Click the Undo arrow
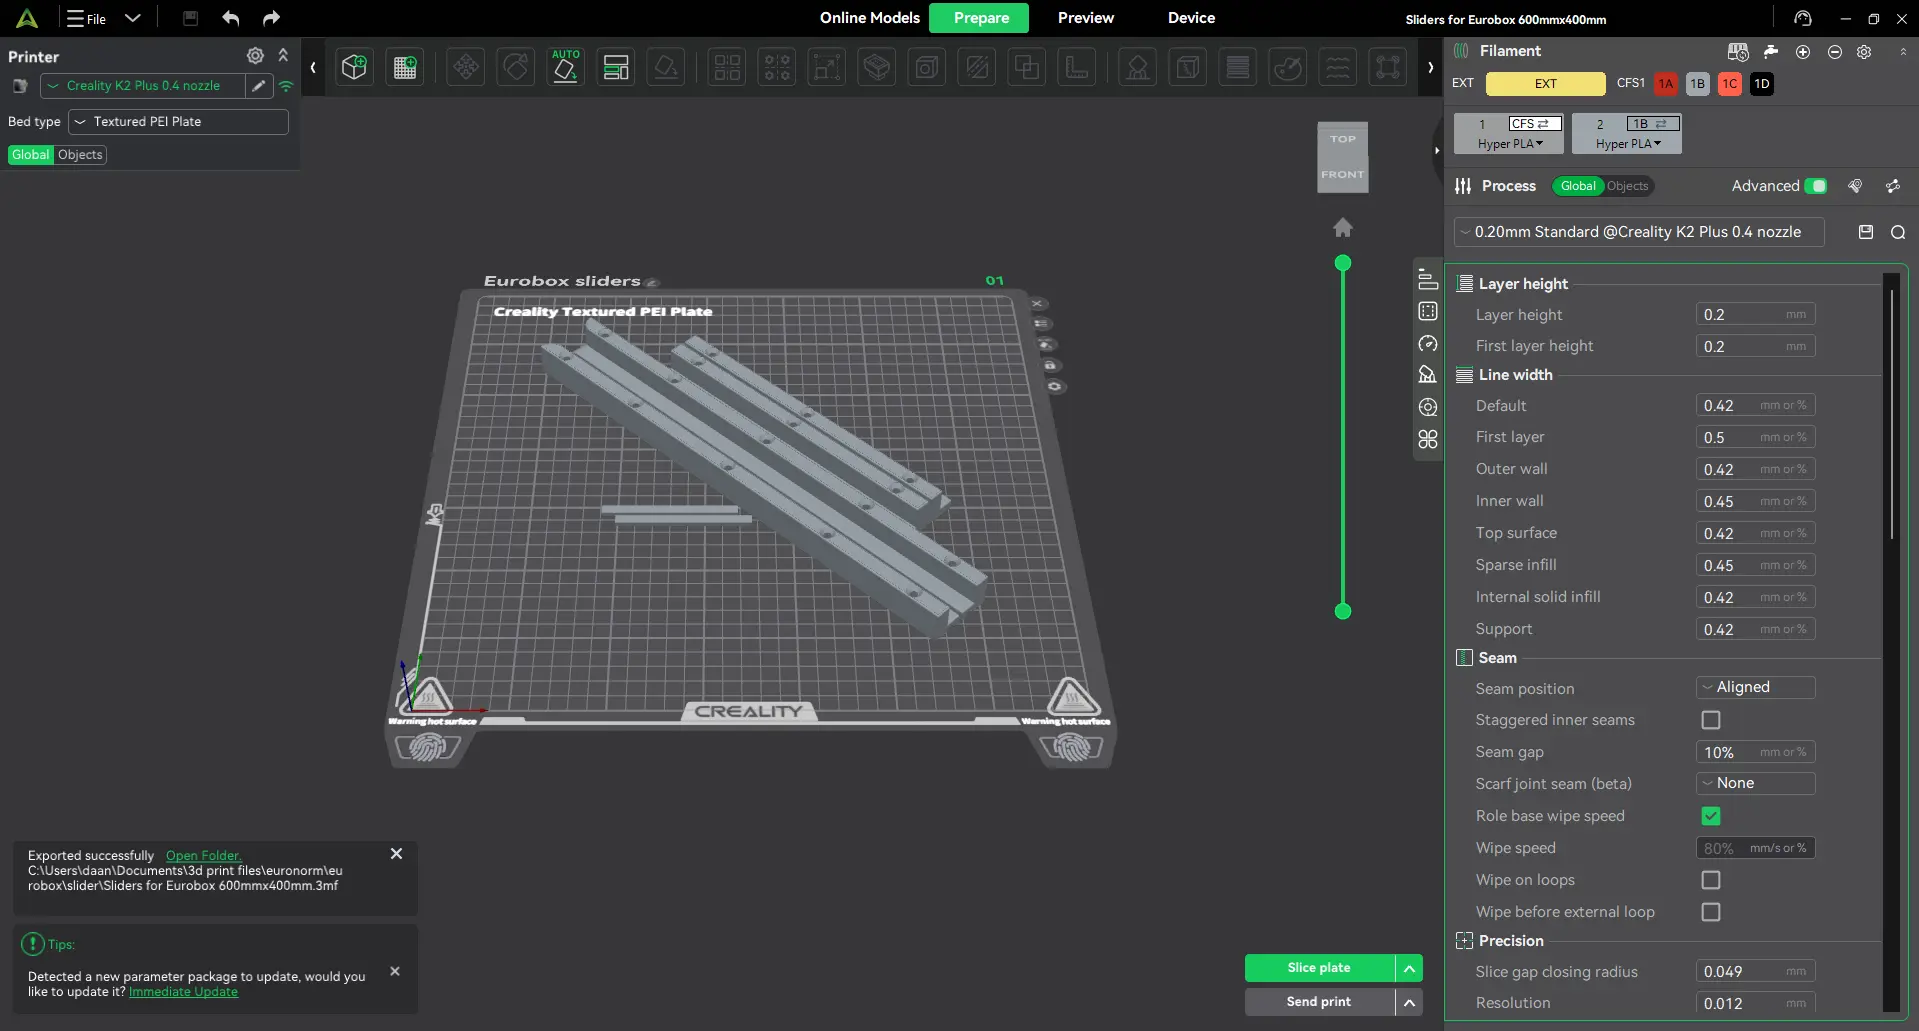The height and width of the screenshot is (1031, 1919). (231, 18)
